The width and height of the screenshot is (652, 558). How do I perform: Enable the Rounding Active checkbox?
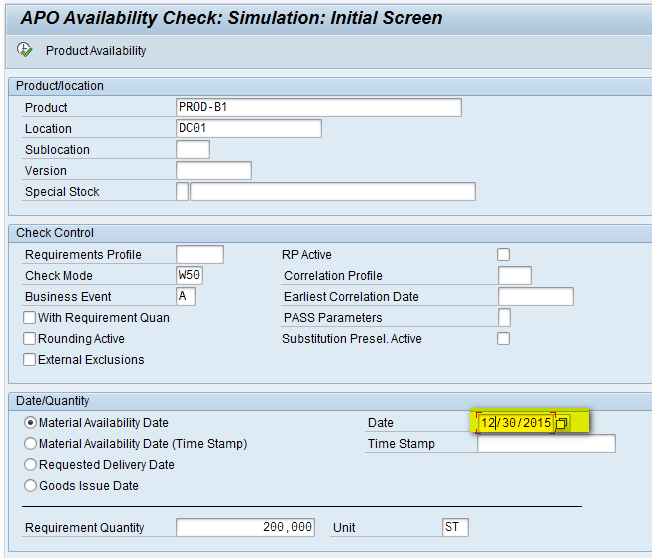(30, 338)
